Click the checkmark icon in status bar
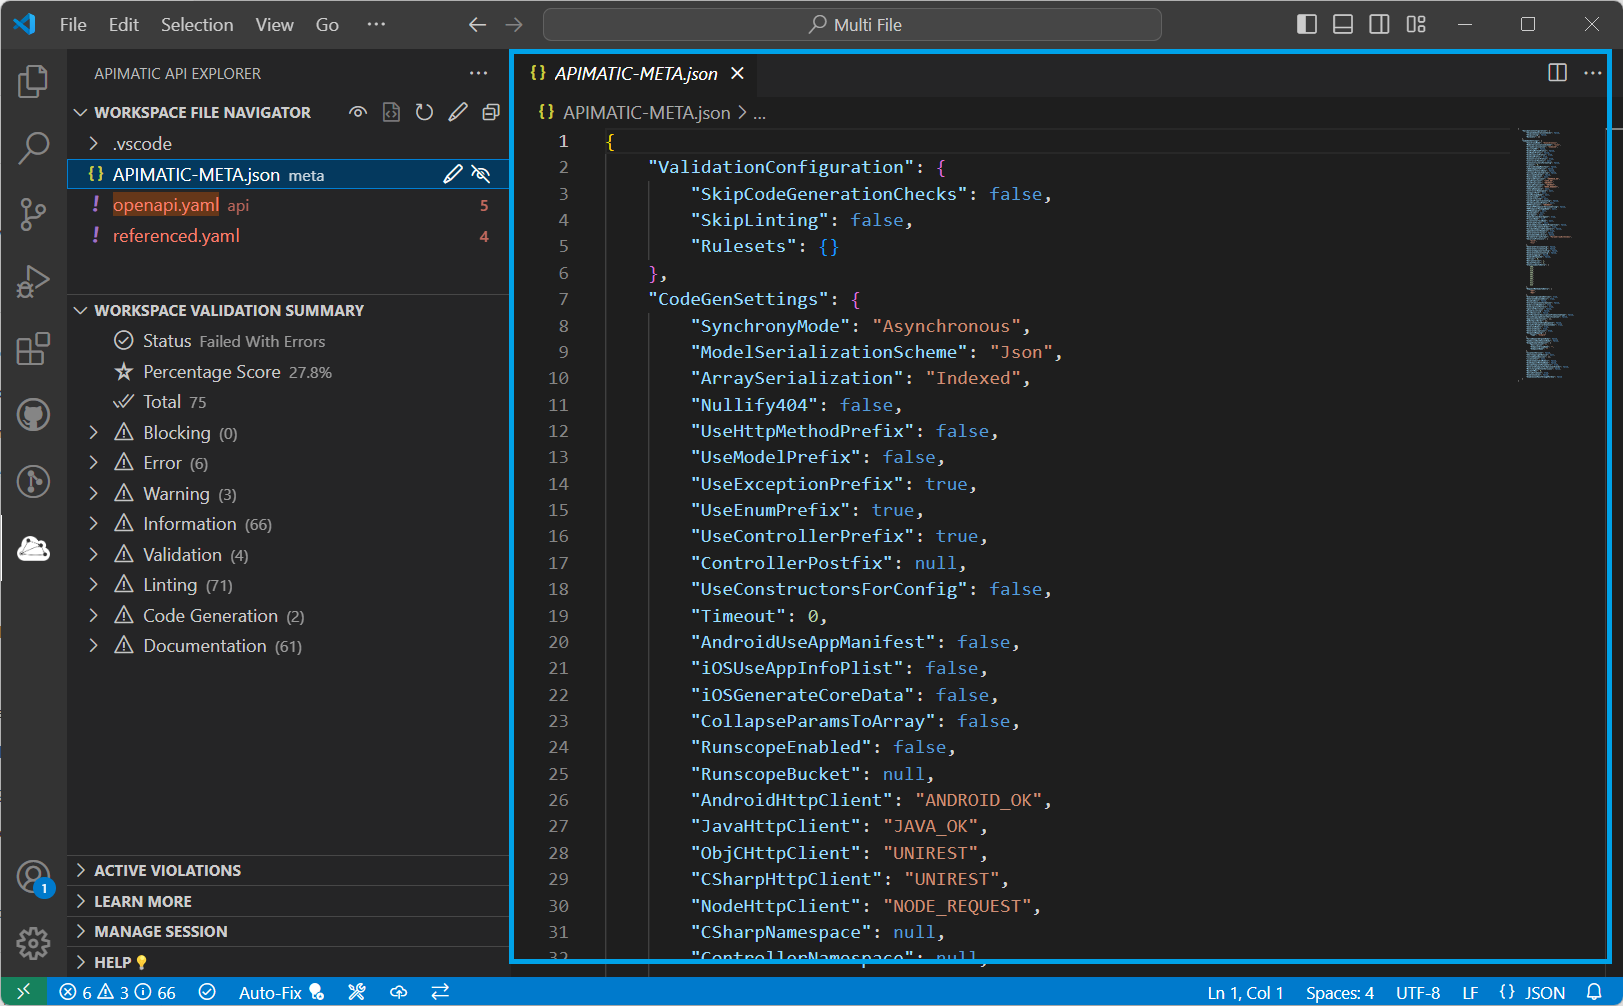 (x=207, y=992)
